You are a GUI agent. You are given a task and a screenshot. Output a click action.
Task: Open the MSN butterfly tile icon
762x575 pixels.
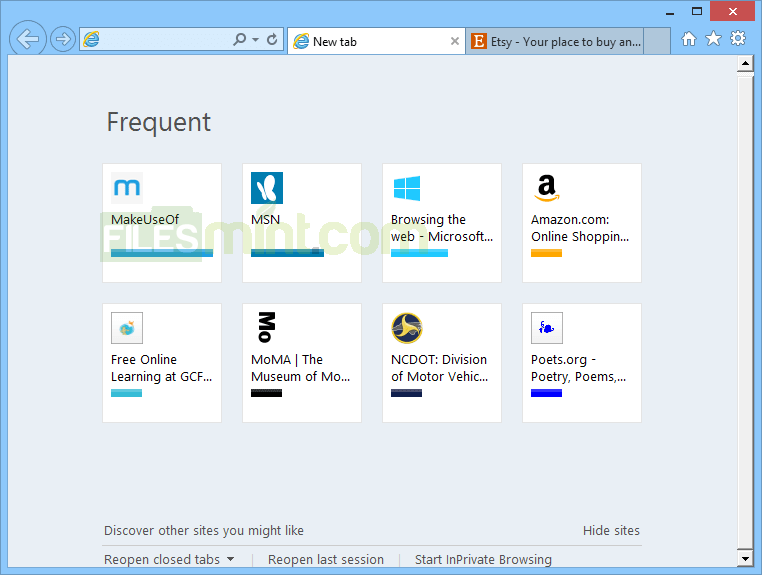point(267,188)
